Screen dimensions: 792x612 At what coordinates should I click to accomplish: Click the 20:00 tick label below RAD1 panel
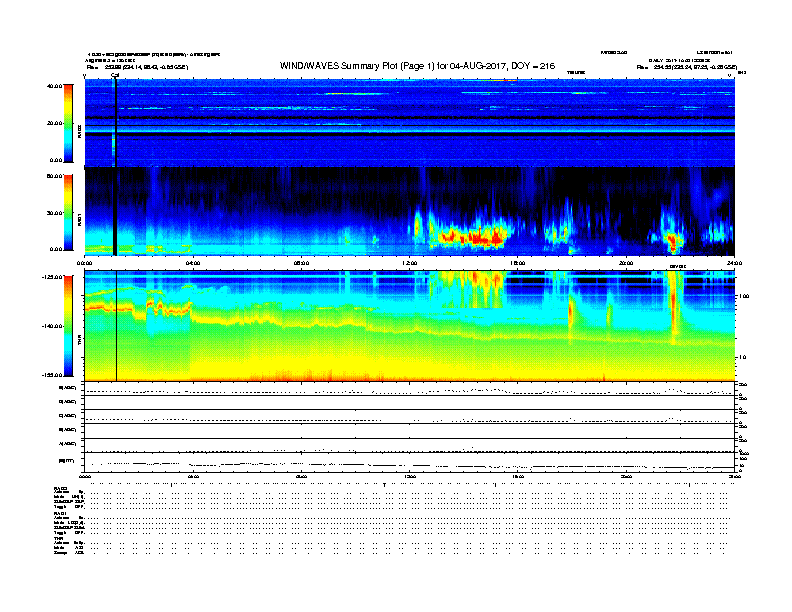[x=626, y=263]
